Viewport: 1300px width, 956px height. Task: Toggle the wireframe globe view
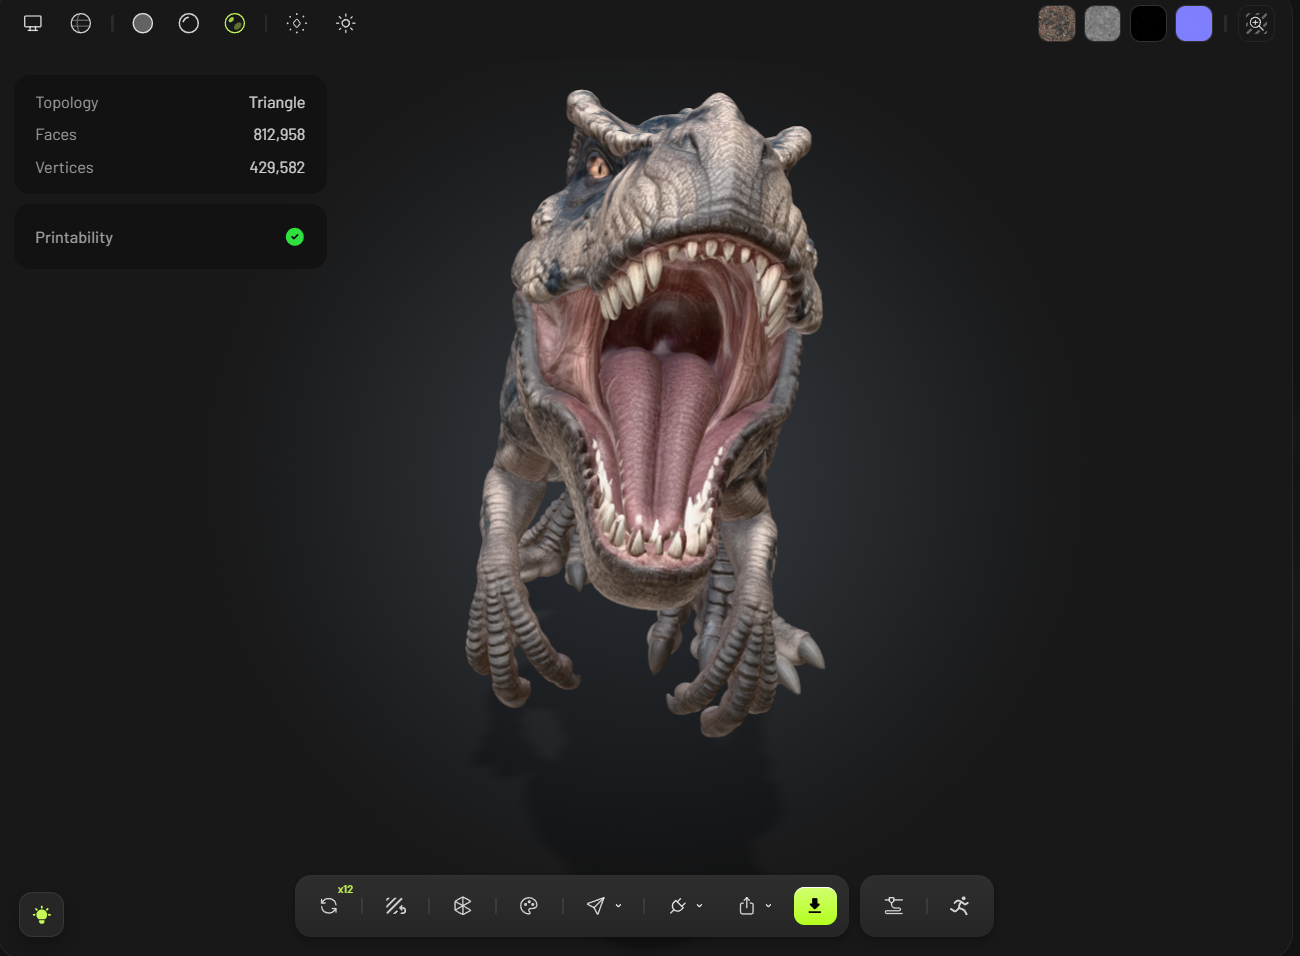(81, 23)
